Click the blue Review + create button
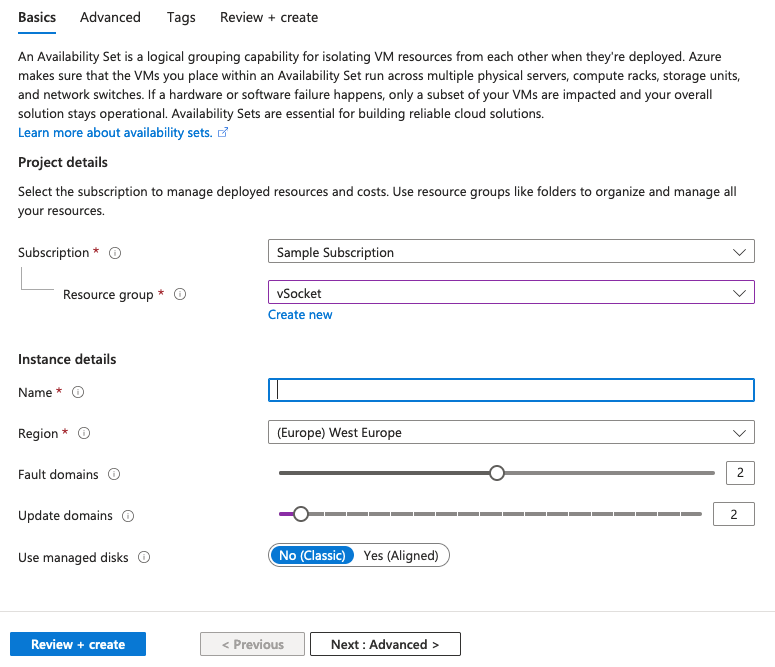 [x=78, y=644]
